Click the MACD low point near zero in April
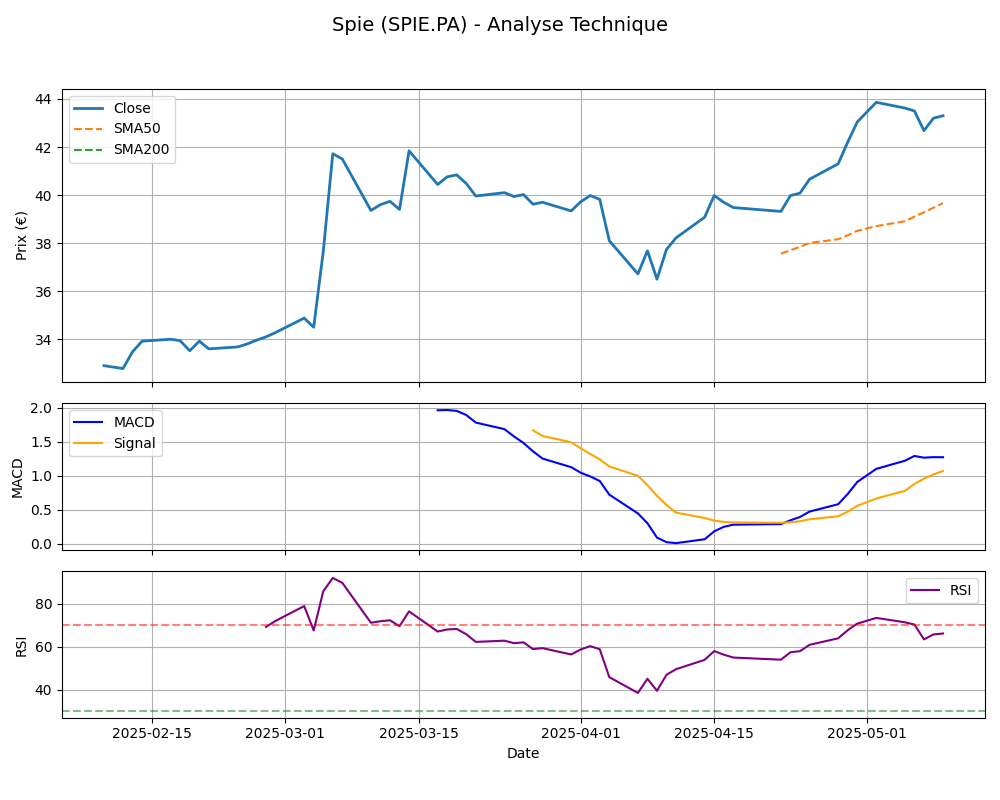Viewport: 1000px width, 800px height. 676,543
